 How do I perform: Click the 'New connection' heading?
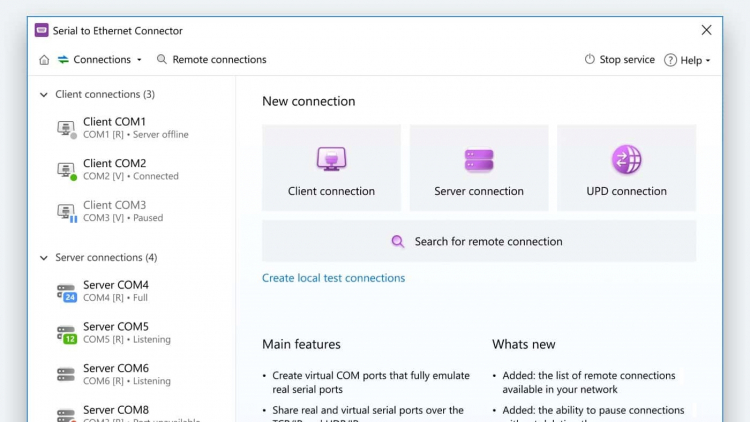point(309,101)
